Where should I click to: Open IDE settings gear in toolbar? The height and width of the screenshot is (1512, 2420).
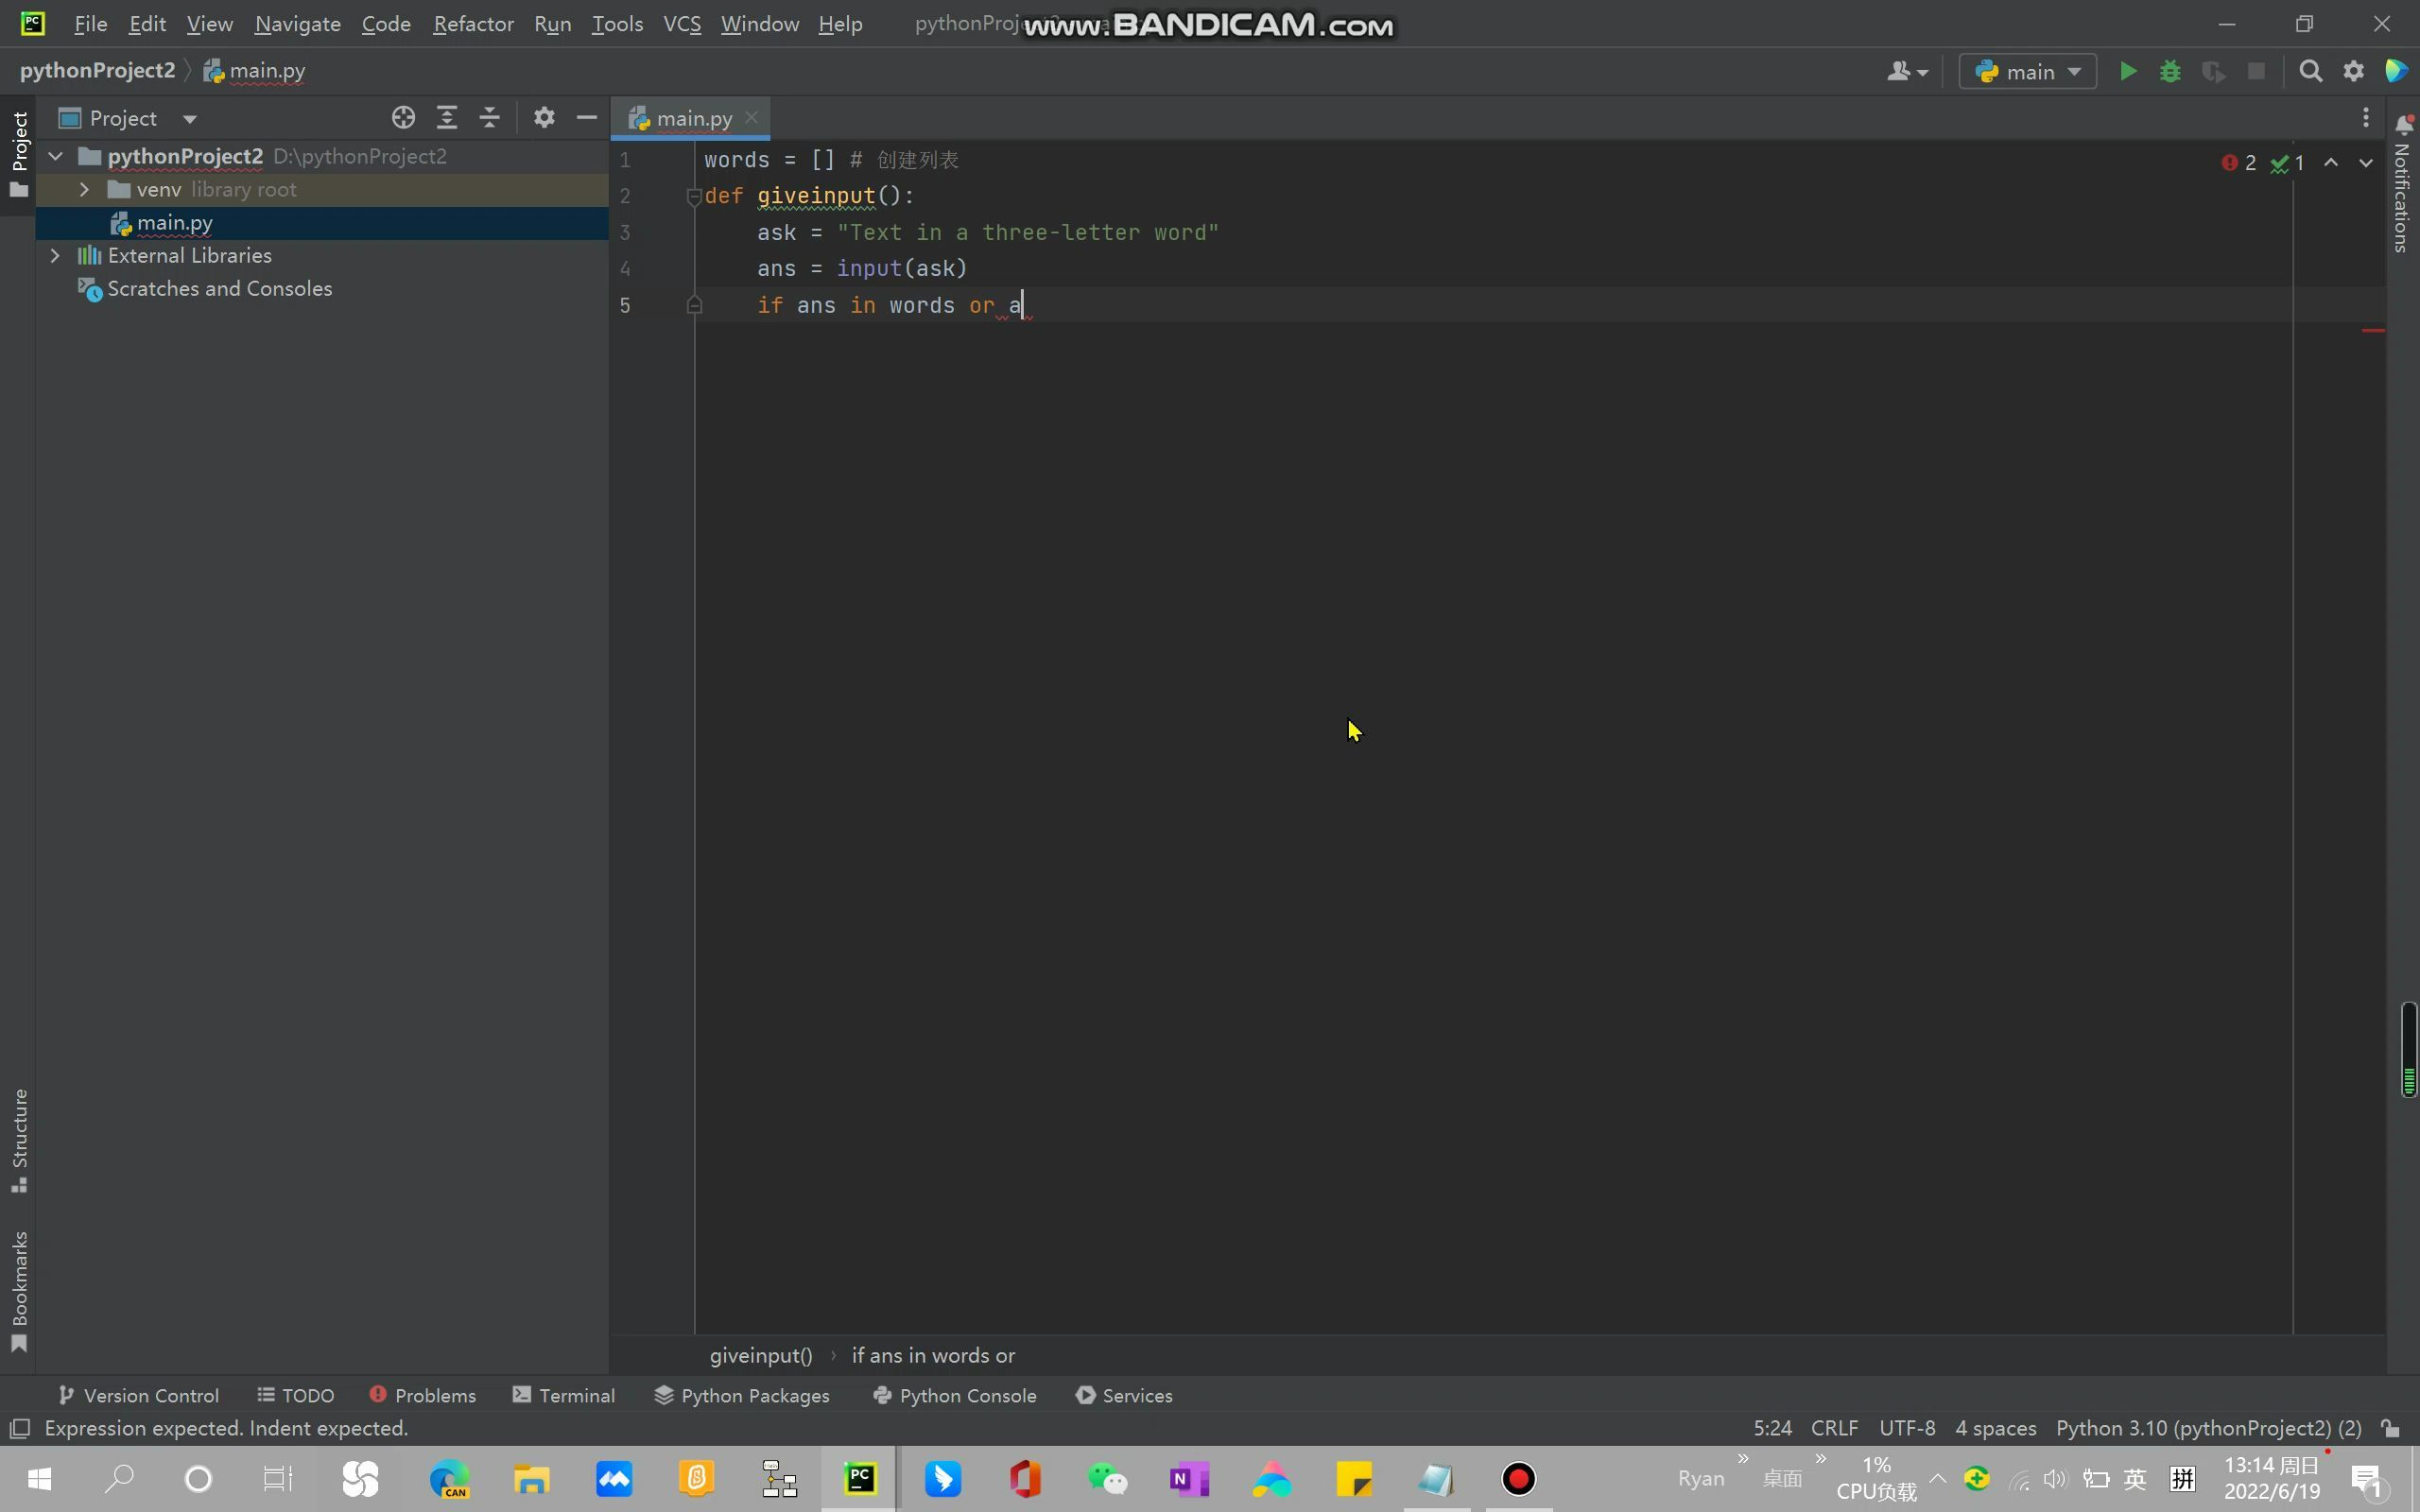2354,71
